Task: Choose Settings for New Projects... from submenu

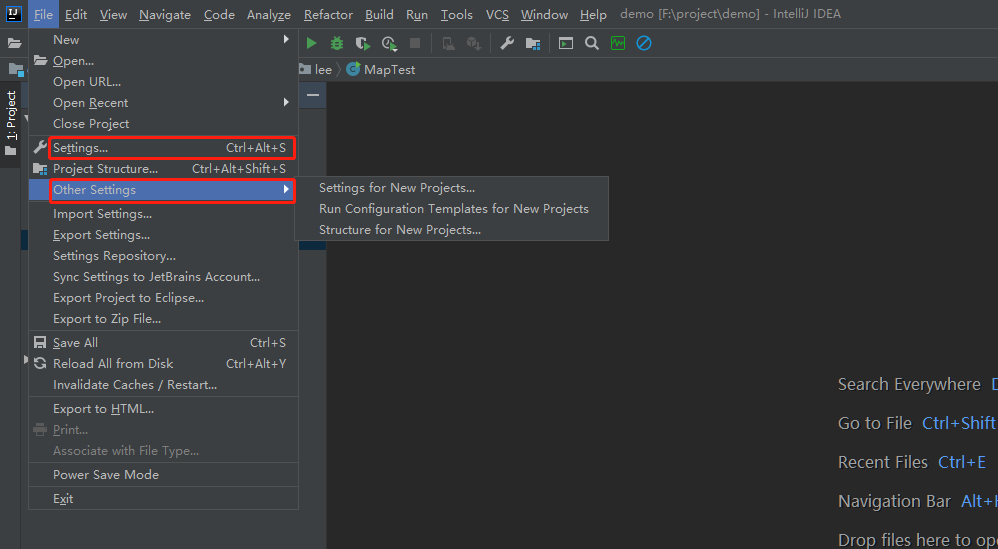Action: pyautogui.click(x=397, y=188)
